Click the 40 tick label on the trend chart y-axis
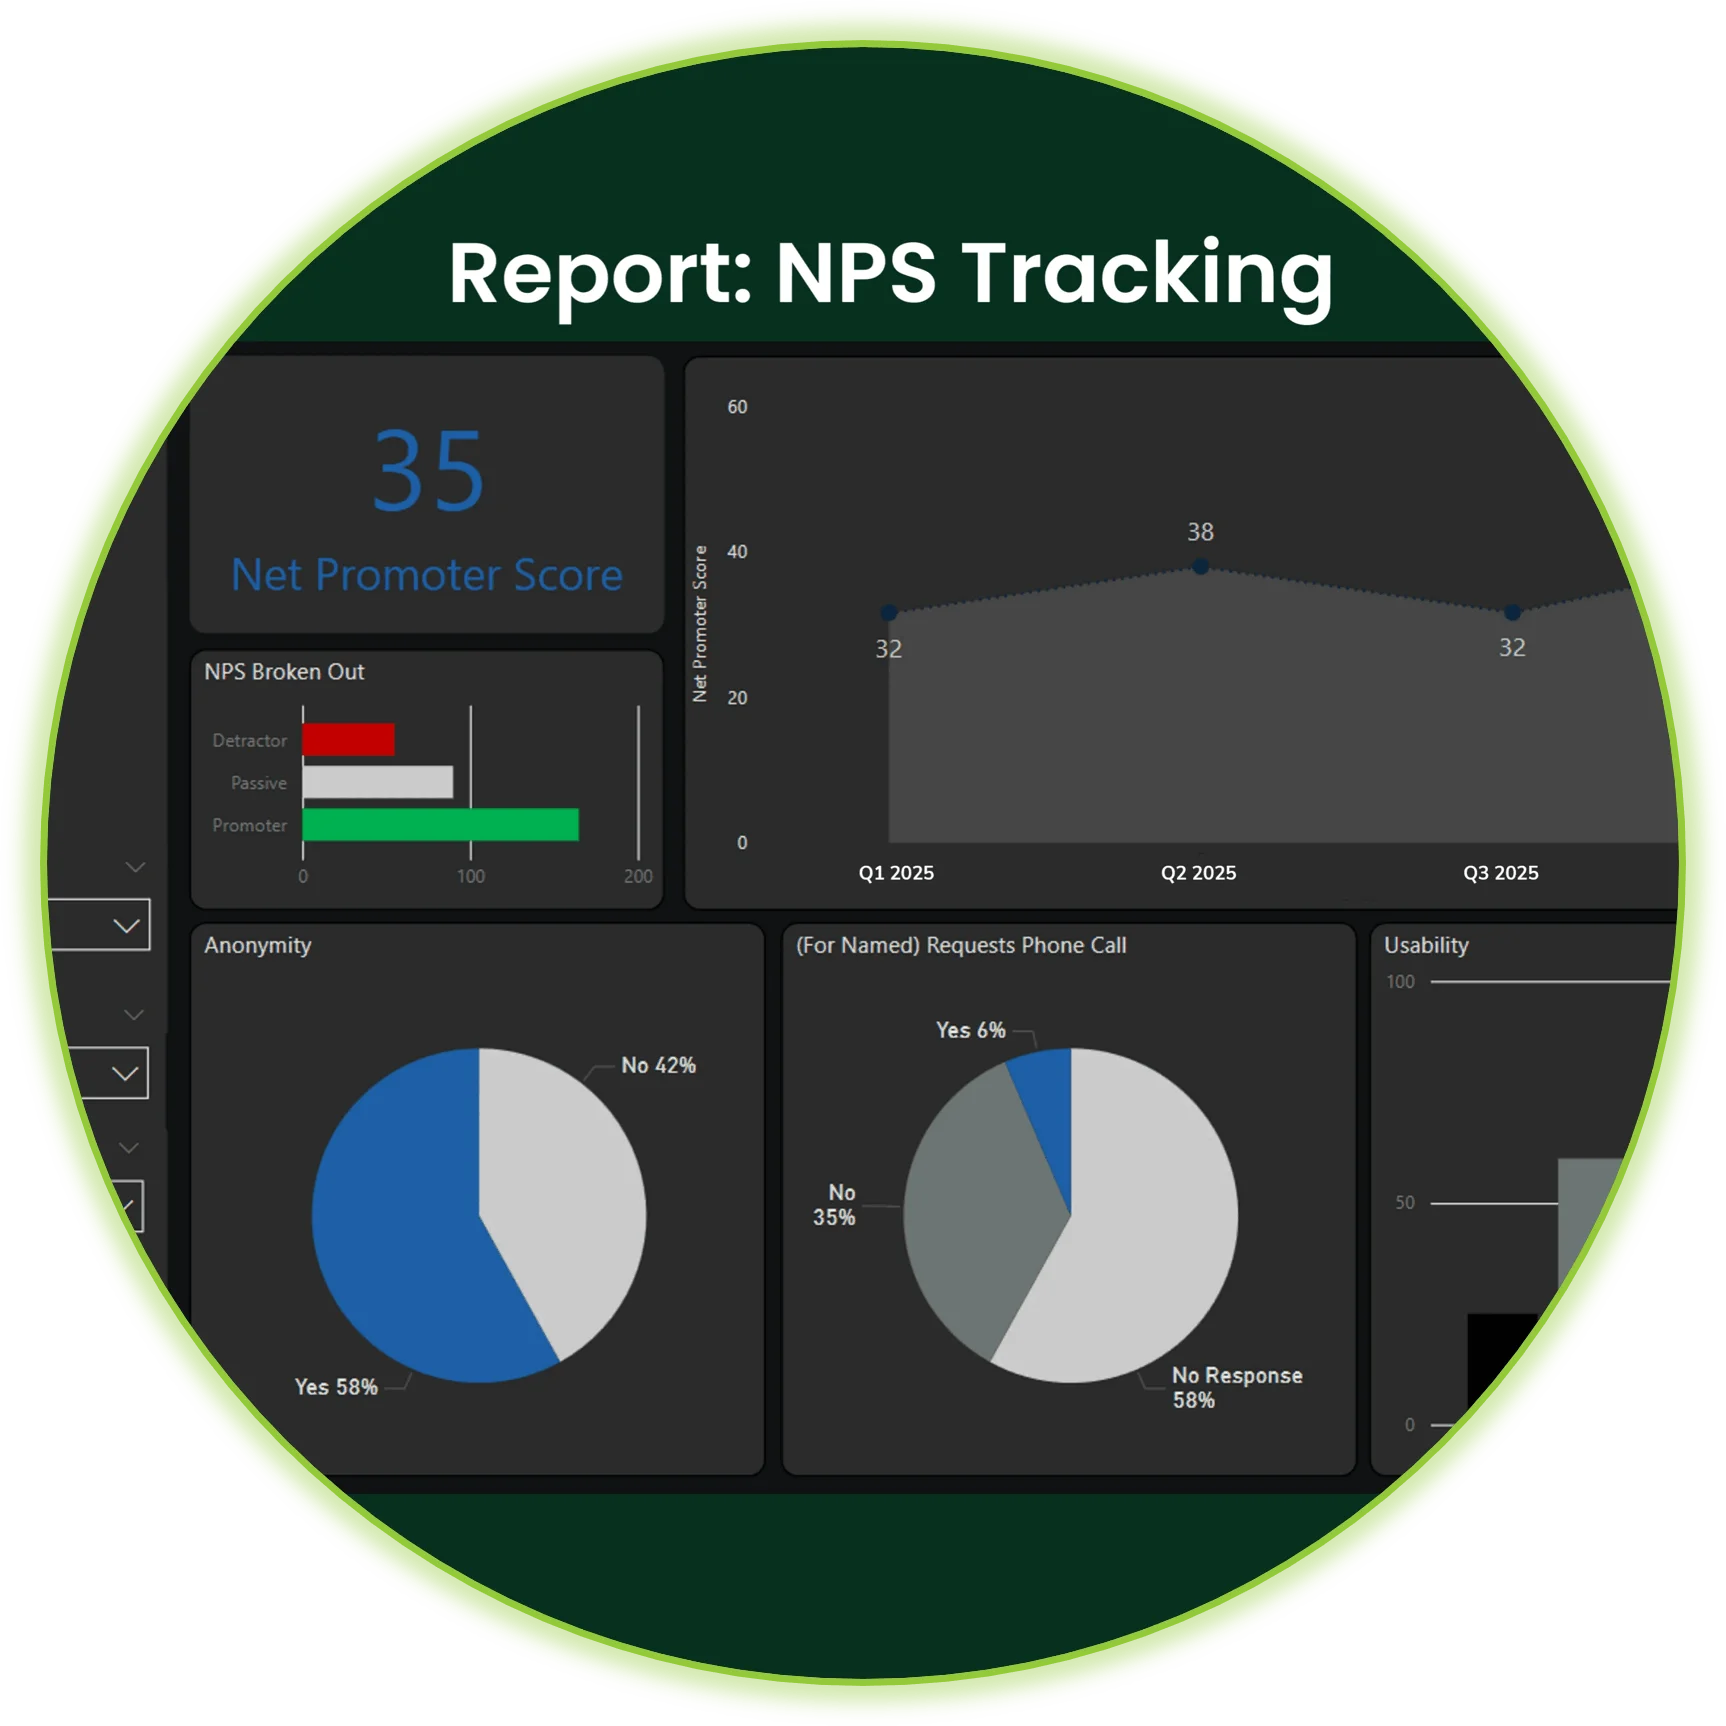The height and width of the screenshot is (1726, 1726). [x=737, y=552]
